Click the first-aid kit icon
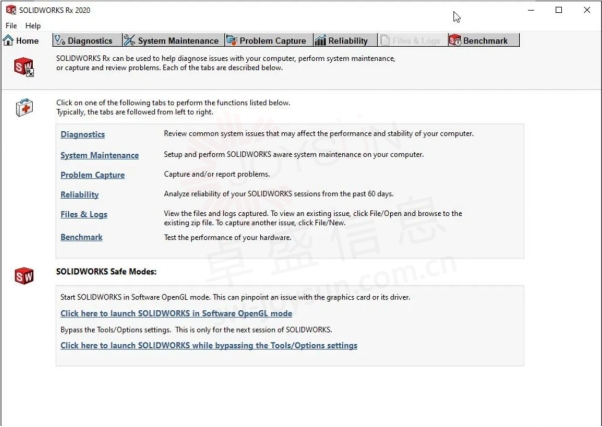This screenshot has width=602, height=427. click(x=24, y=107)
